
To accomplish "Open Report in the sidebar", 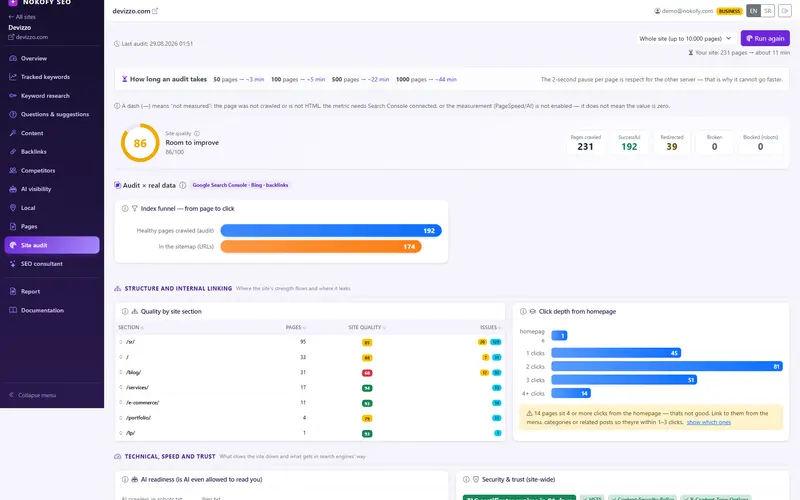I will tap(52, 291).
